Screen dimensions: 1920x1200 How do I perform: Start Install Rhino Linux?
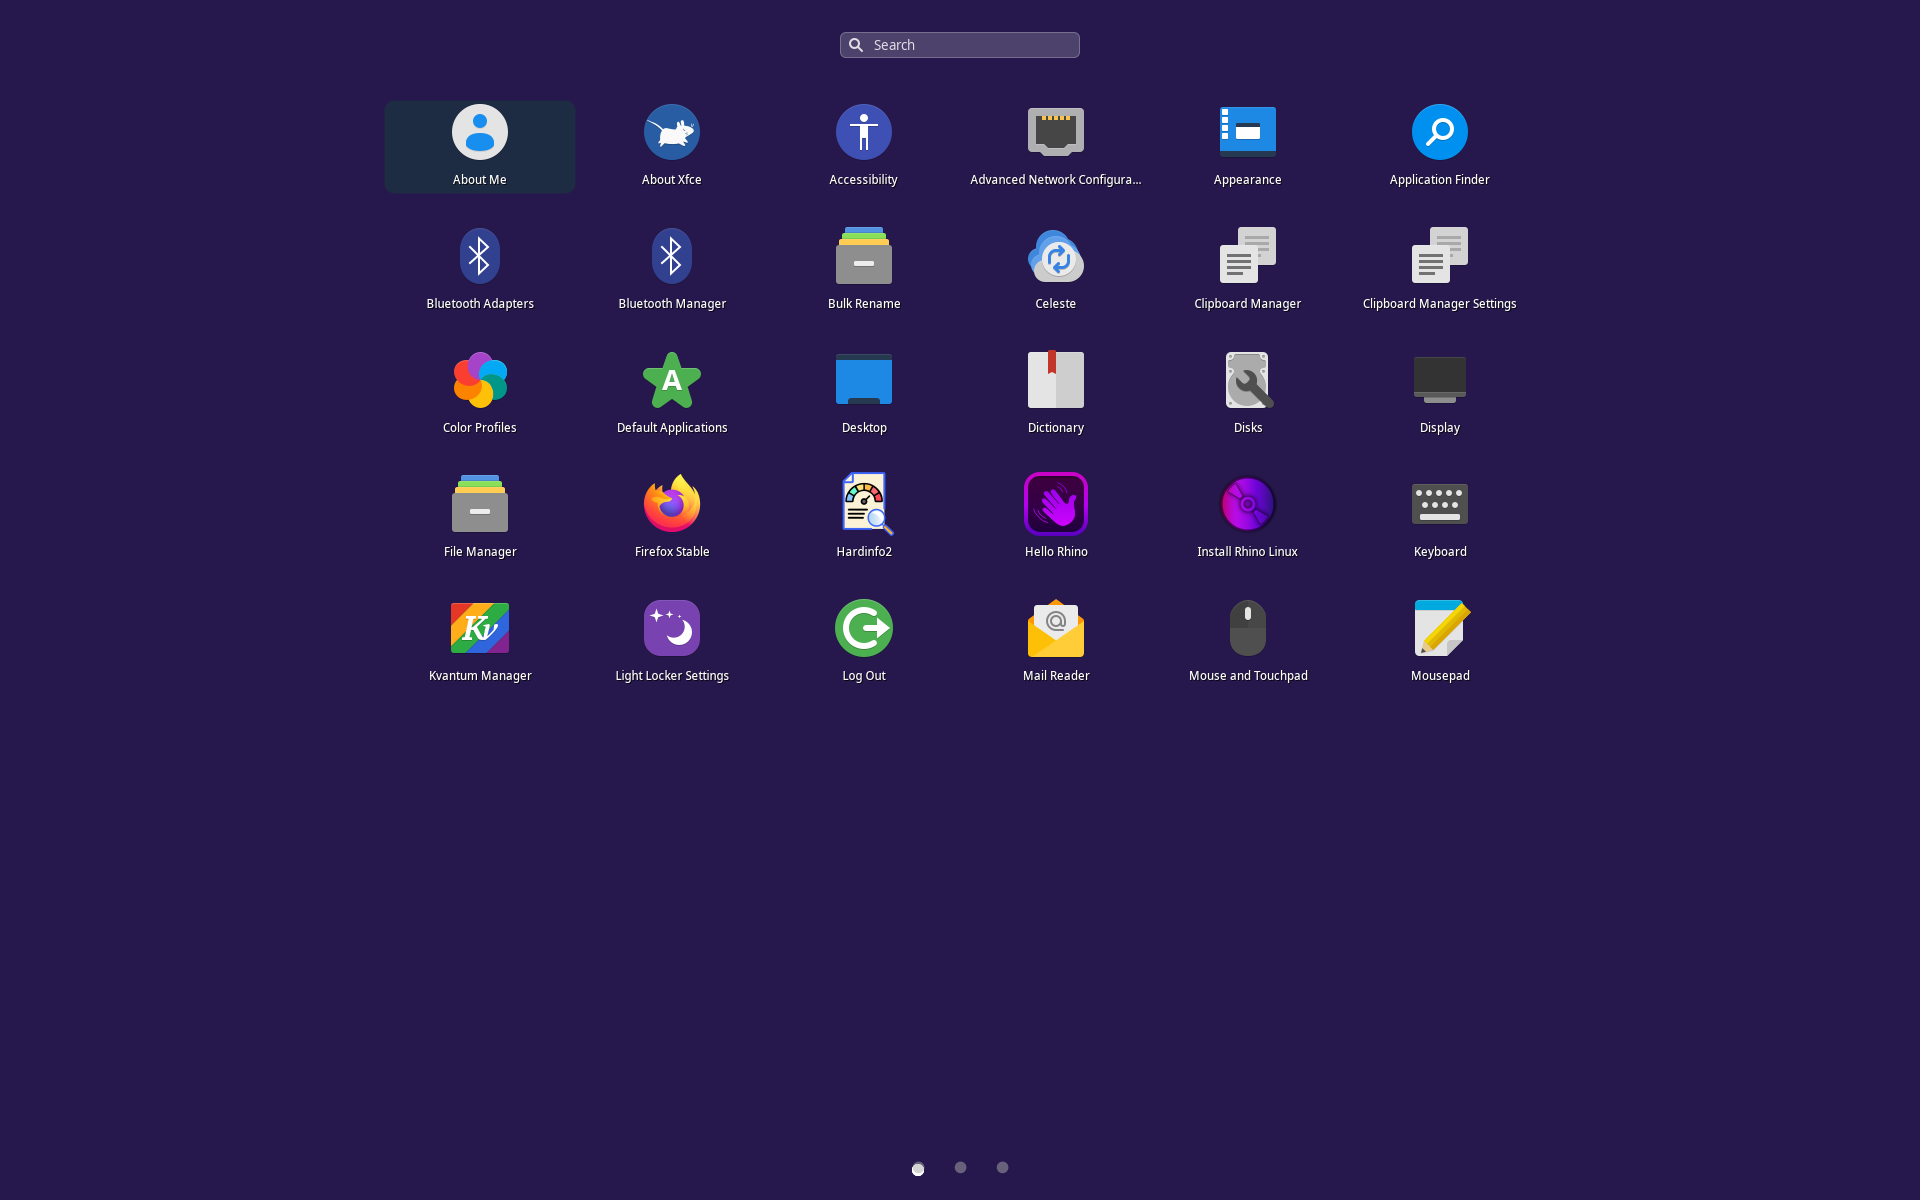point(1248,504)
